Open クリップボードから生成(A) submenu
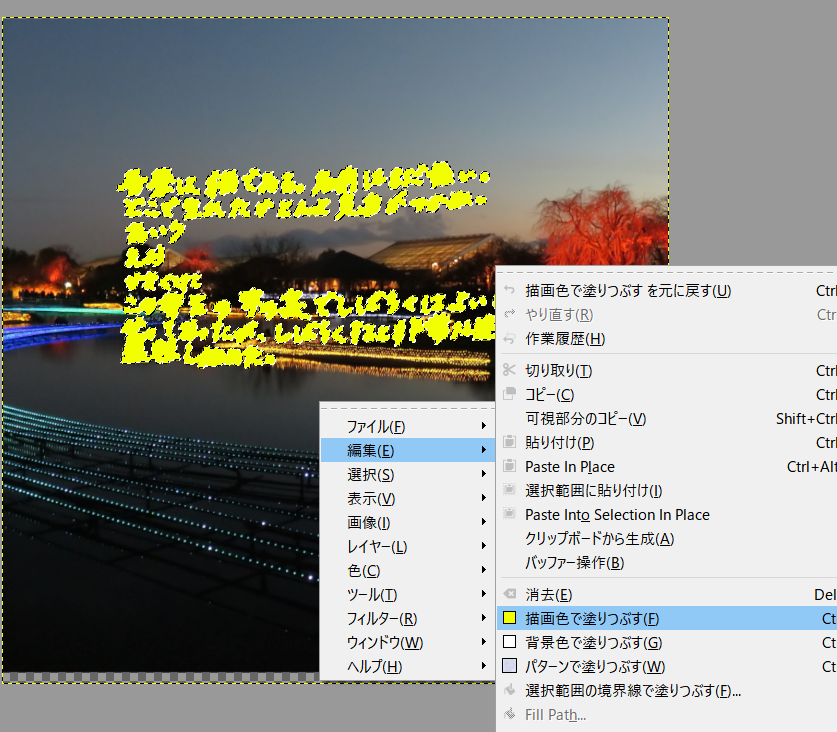This screenshot has width=837, height=732. (x=667, y=538)
